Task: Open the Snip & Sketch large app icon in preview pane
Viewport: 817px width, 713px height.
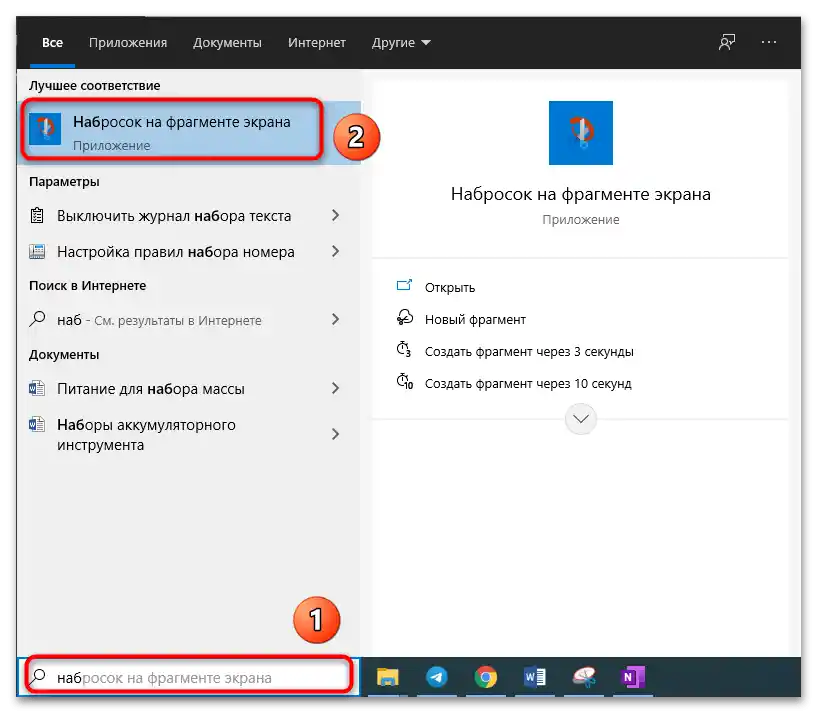Action: click(x=580, y=133)
